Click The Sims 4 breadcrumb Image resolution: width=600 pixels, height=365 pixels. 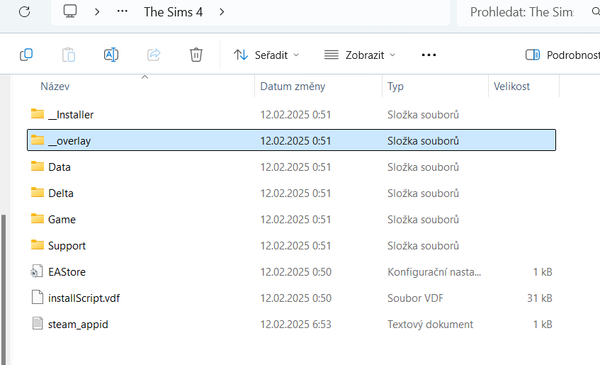[x=173, y=12]
